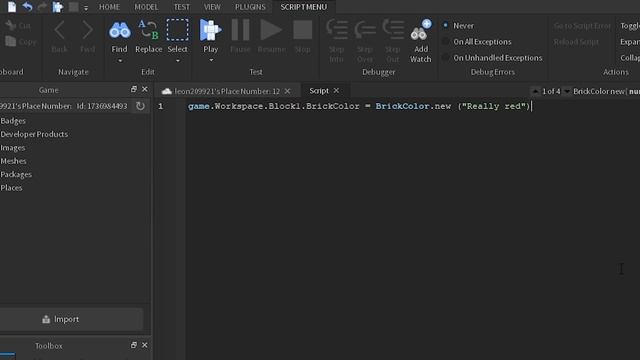Click Go to Script Error
Viewport: 640px width, 360px height.
coord(582,26)
